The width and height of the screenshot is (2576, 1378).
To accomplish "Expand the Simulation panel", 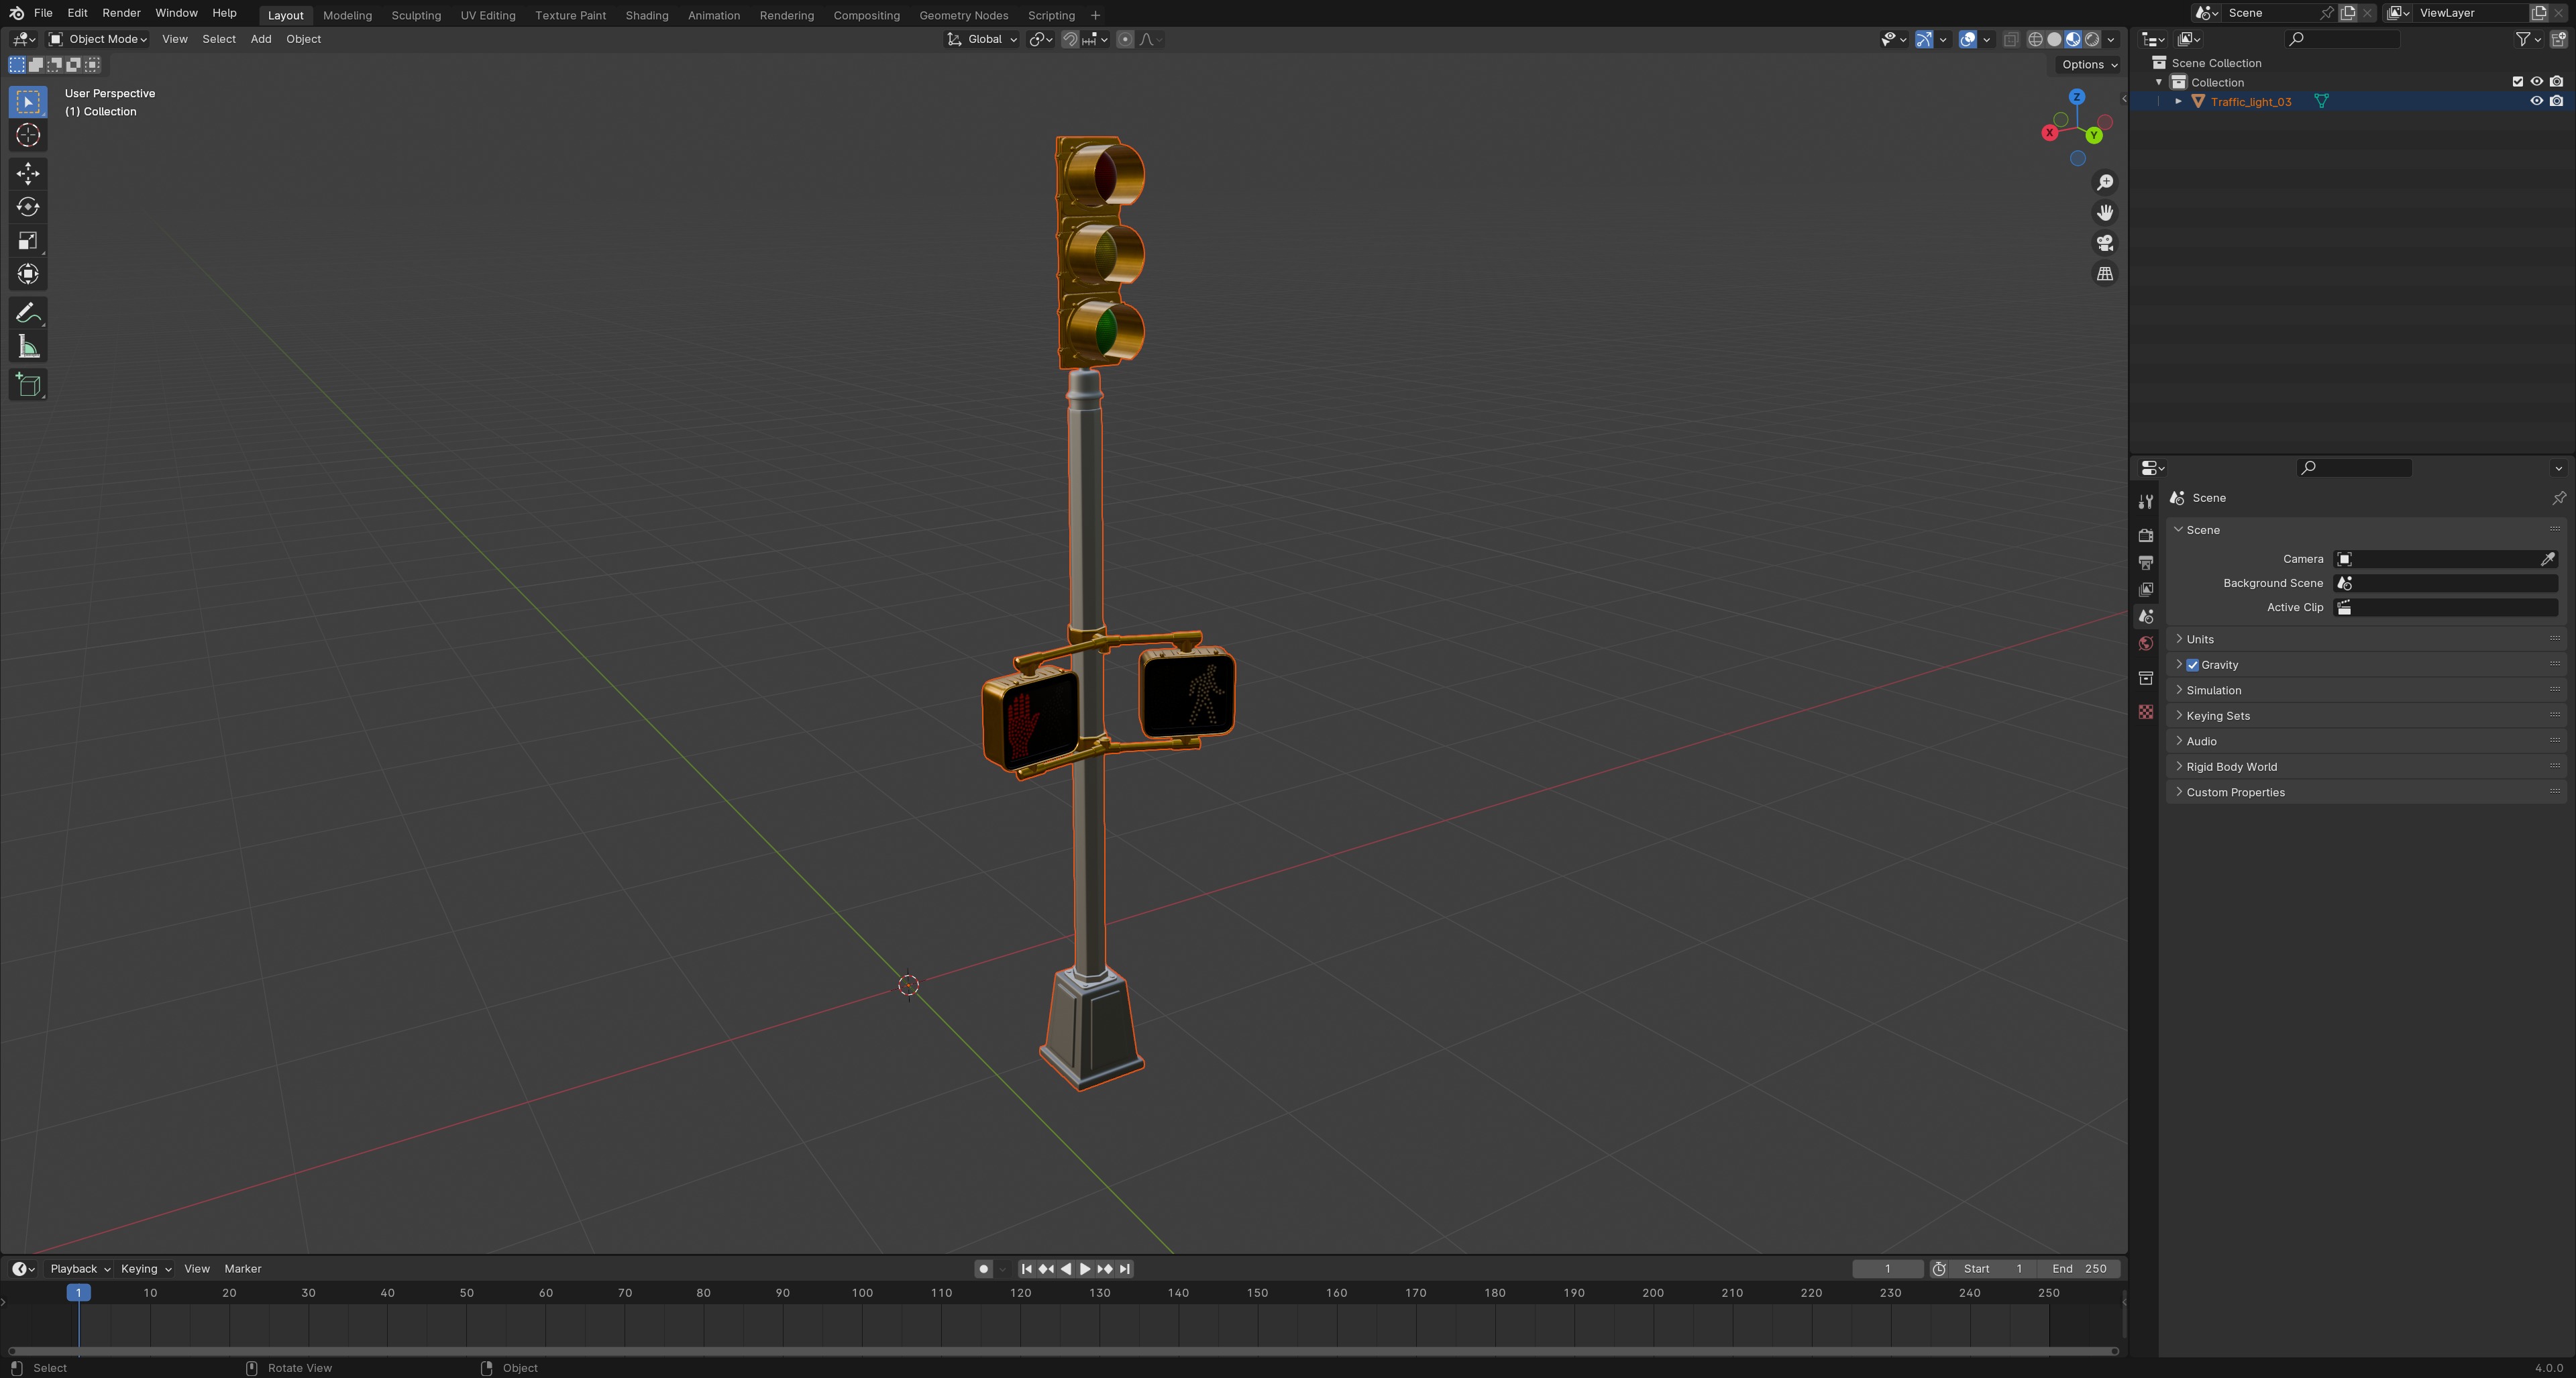I will 2213,690.
